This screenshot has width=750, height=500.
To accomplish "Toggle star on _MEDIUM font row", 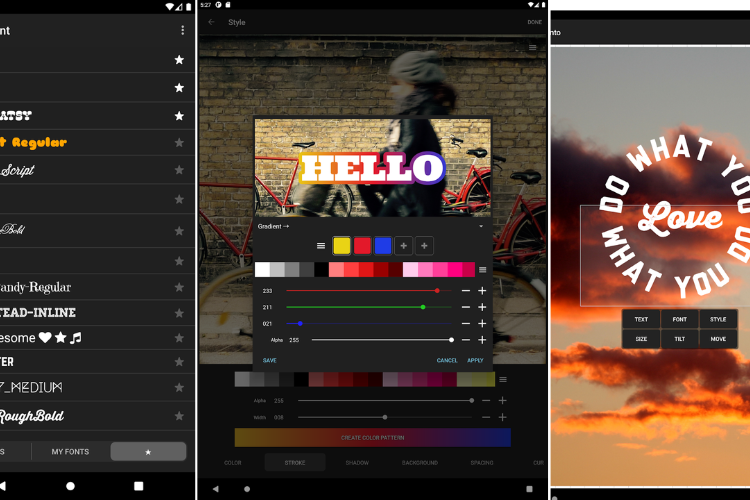I will [x=179, y=387].
